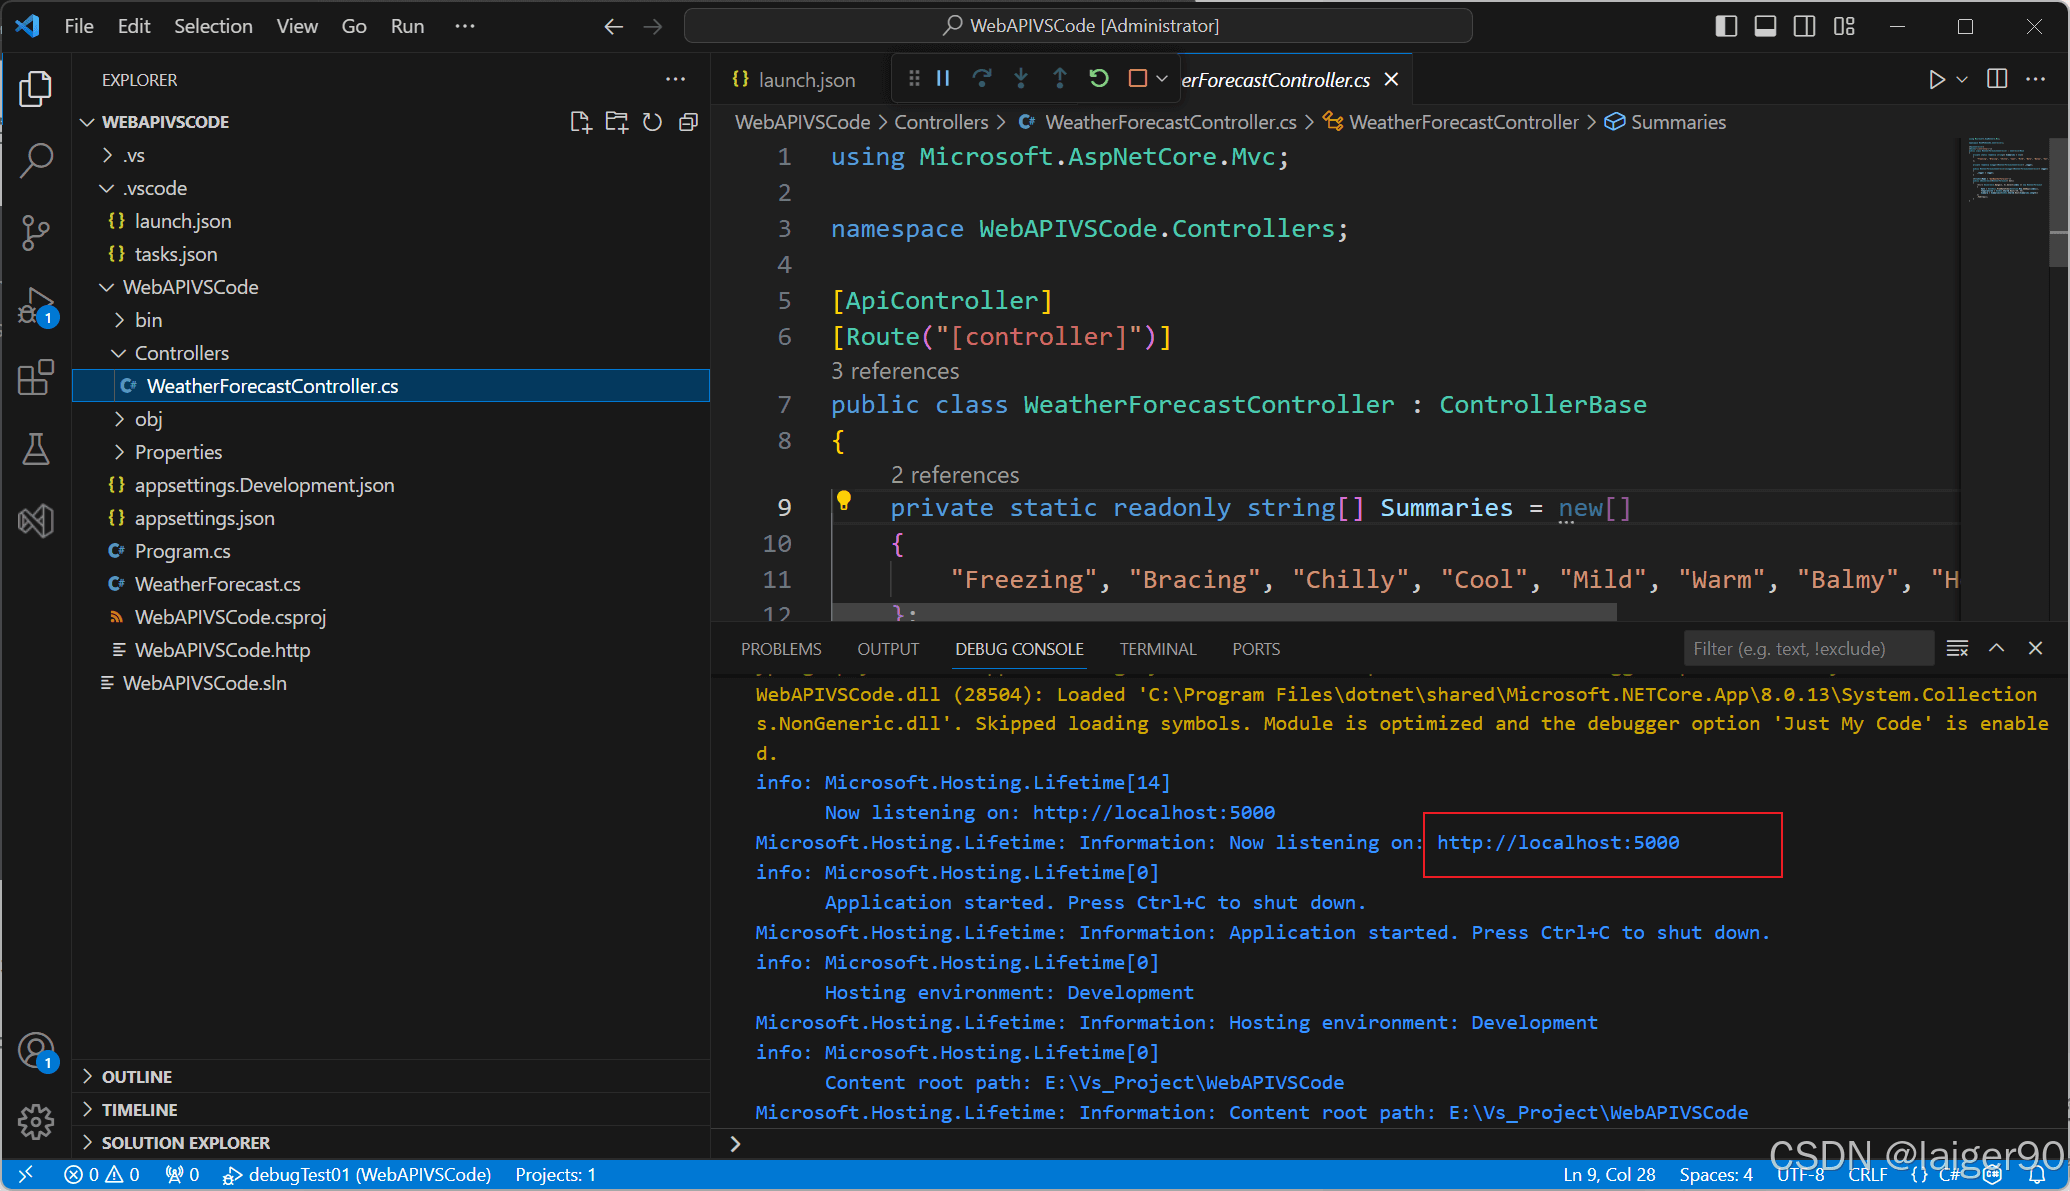The height and width of the screenshot is (1191, 2070).
Task: Toggle the bottom panel visibility
Action: (1765, 26)
